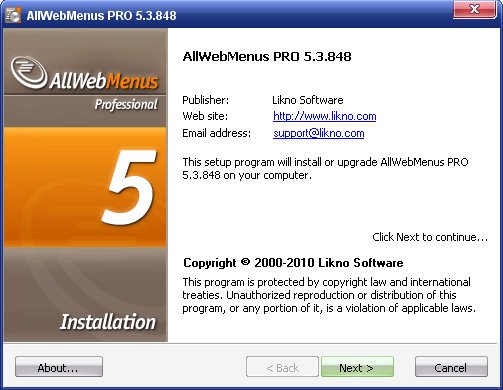Click the copyright law warning paragraph
Screen dimensions: 503x390
[x=329, y=295]
